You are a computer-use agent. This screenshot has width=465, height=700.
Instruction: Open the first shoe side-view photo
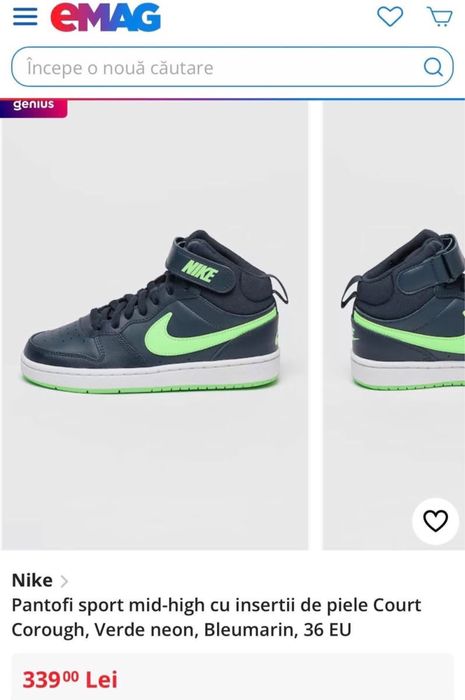coord(154,325)
